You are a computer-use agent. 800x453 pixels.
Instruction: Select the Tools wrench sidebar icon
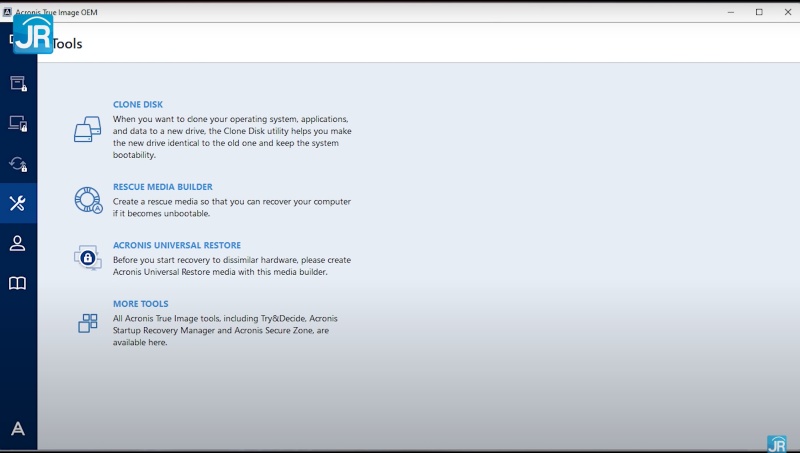18,203
